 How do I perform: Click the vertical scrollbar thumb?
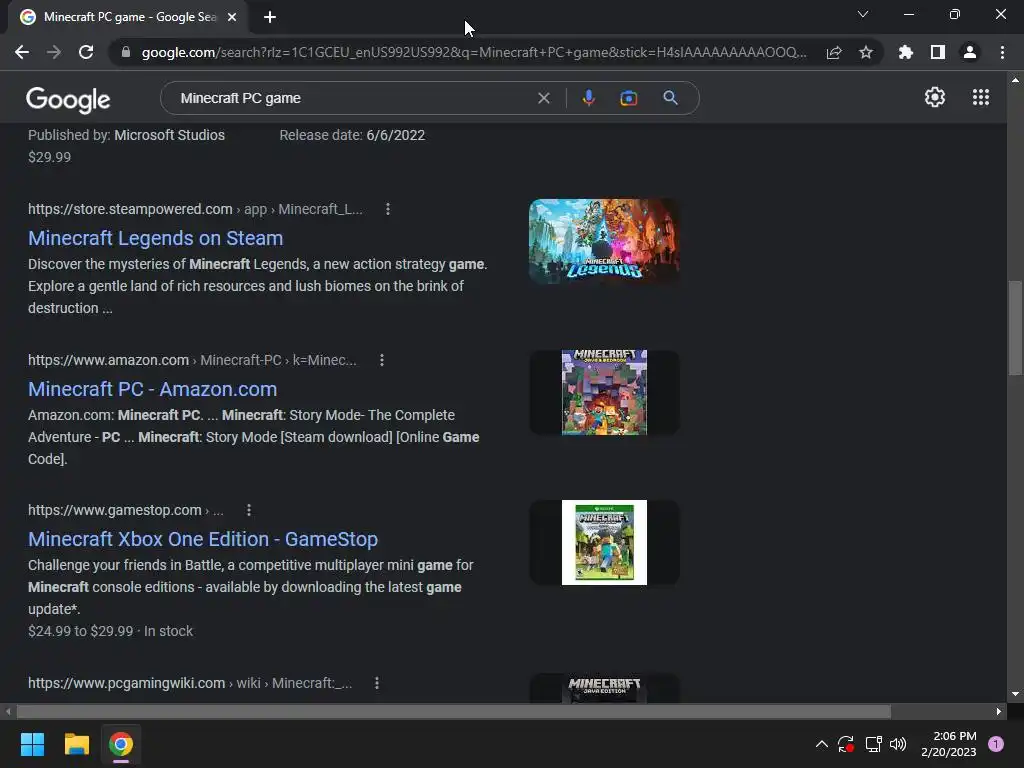1015,328
